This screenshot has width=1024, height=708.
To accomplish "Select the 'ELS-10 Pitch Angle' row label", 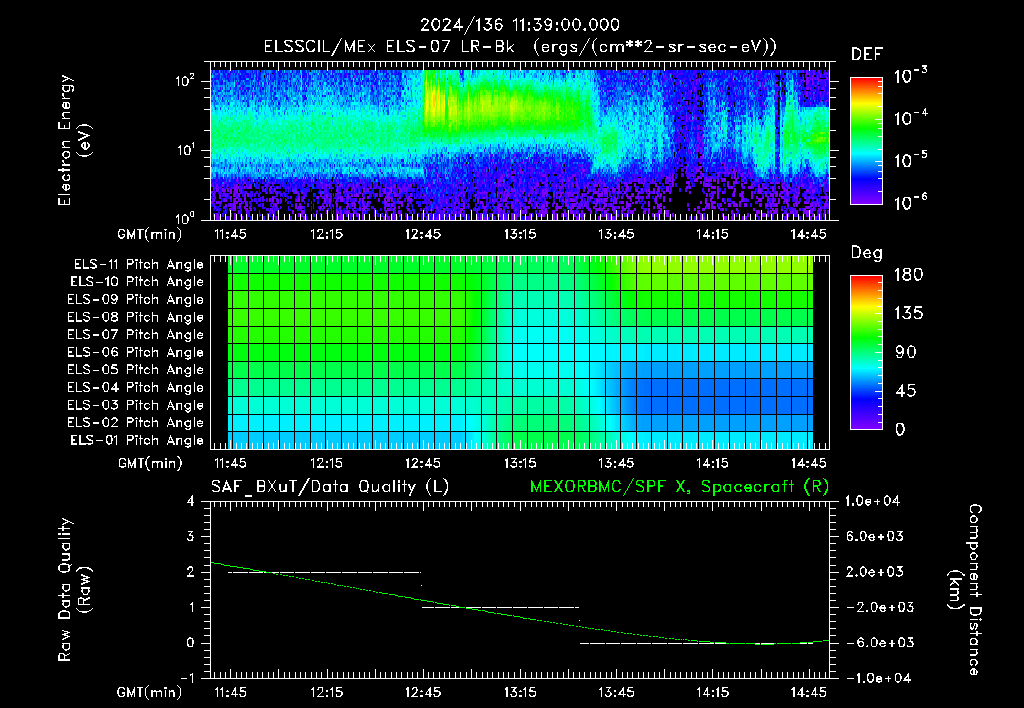I will click(137, 282).
